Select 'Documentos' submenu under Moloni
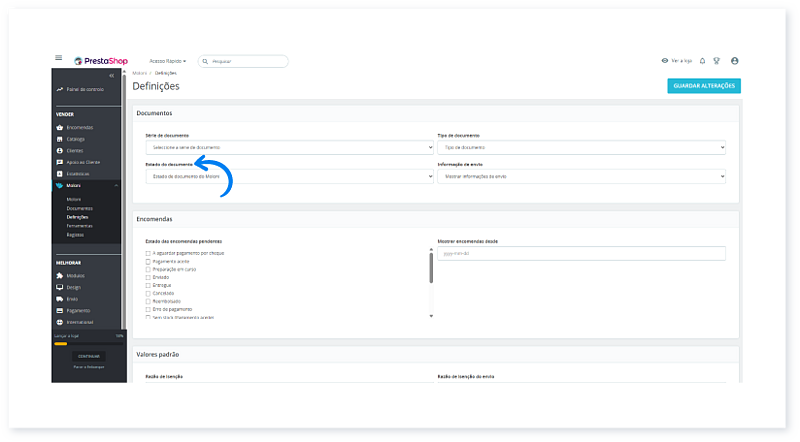The image size is (800, 442). click(79, 208)
